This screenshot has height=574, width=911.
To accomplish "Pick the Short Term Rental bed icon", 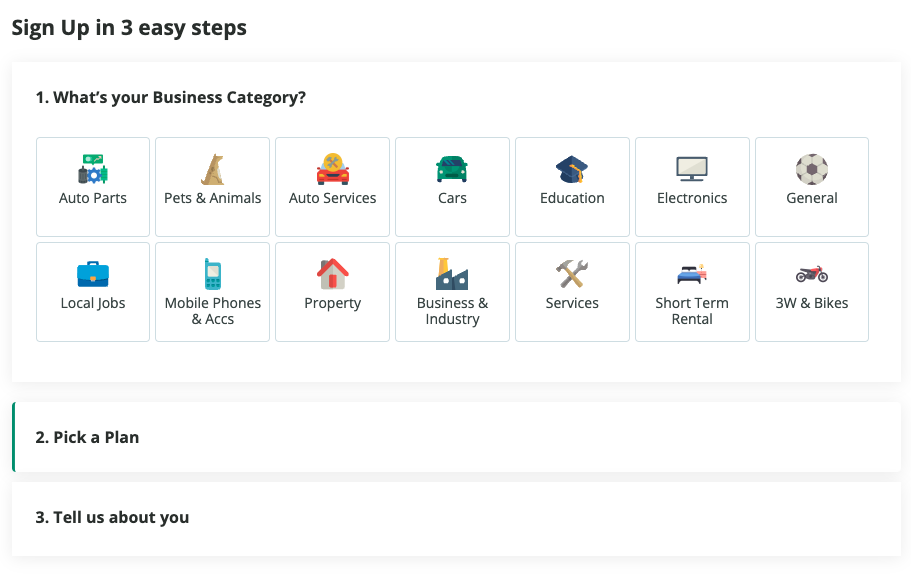I will 692,274.
